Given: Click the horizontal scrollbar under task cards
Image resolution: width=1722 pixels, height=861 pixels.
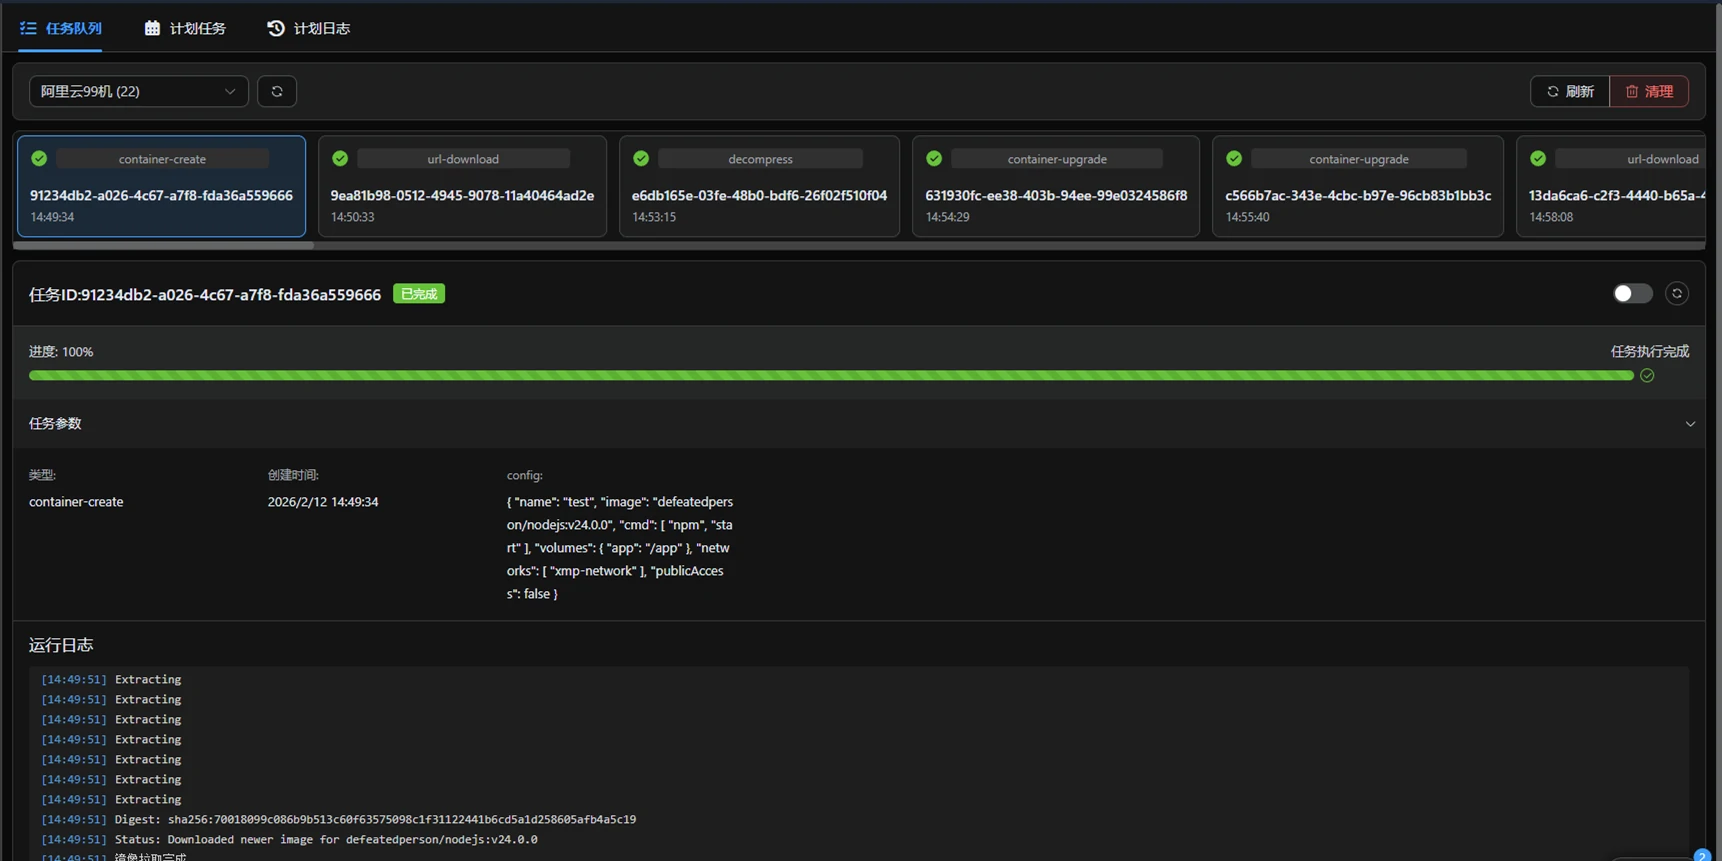Looking at the screenshot, I should pyautogui.click(x=164, y=245).
